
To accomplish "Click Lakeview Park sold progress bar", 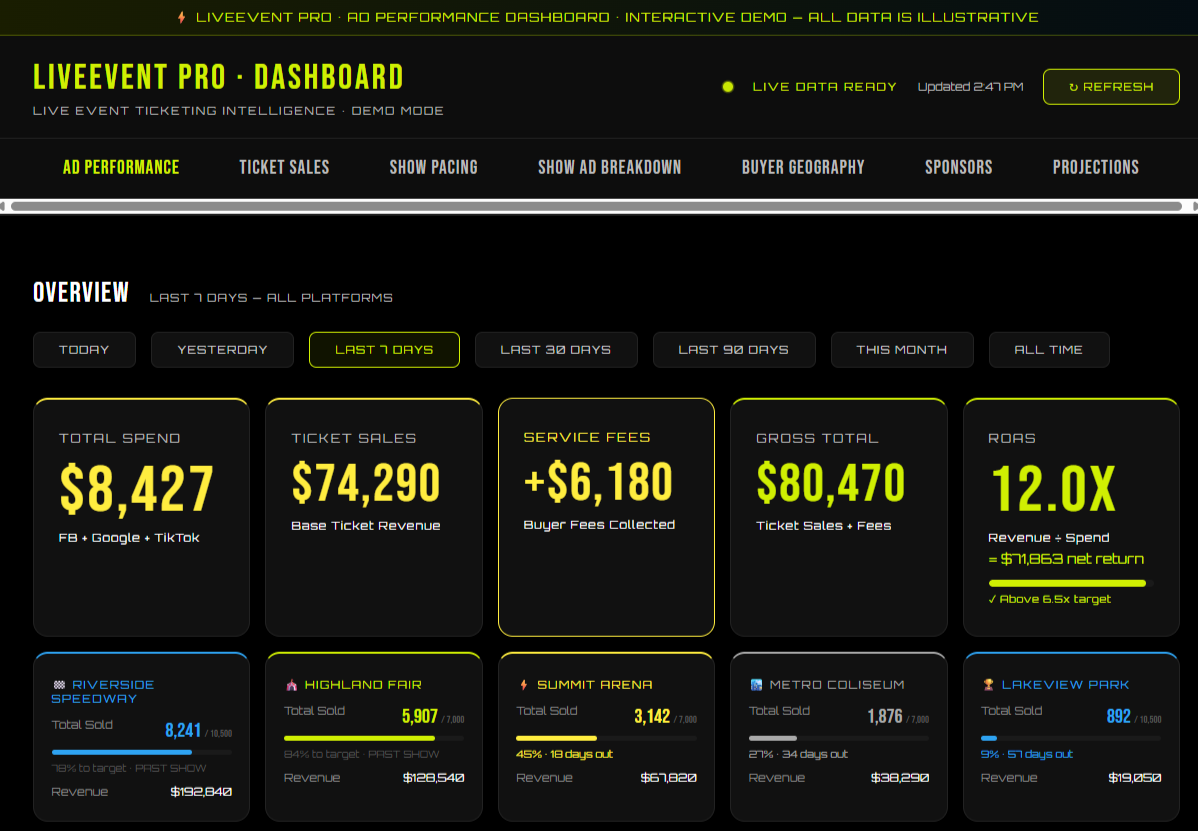I will coord(1070,739).
